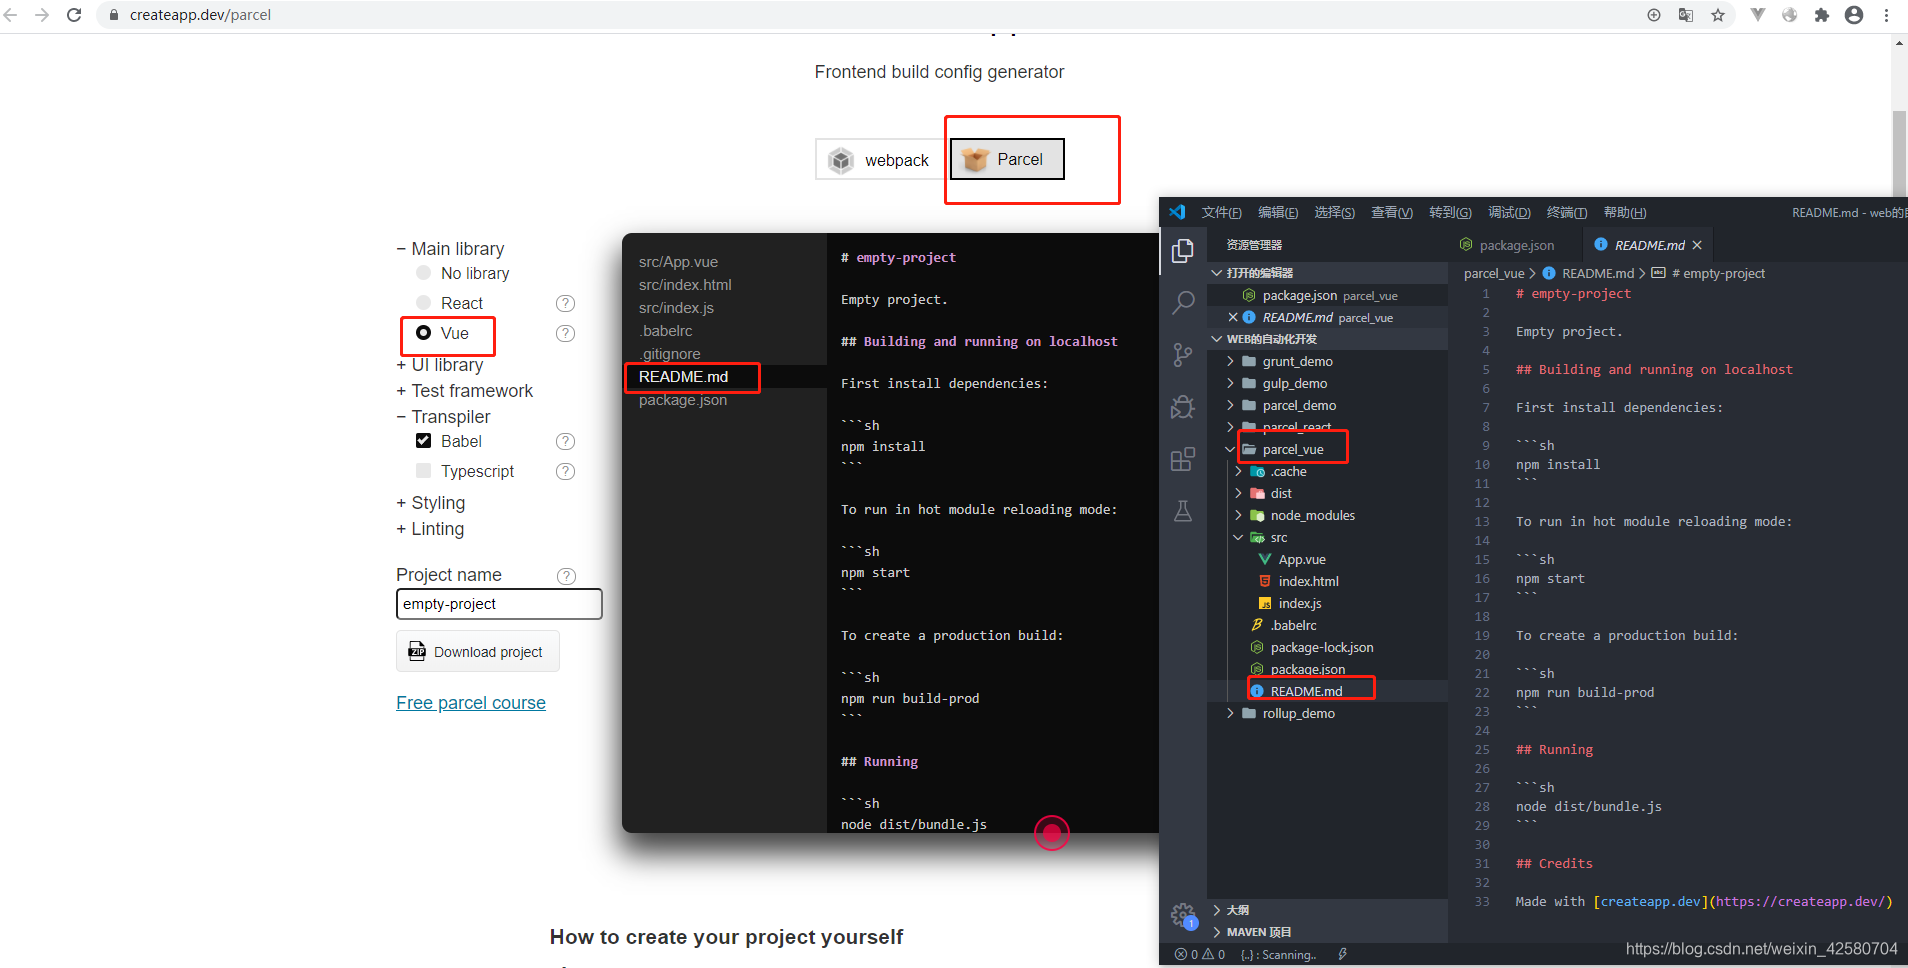Toggle the Babel checkbox
The image size is (1908, 968).
(423, 441)
